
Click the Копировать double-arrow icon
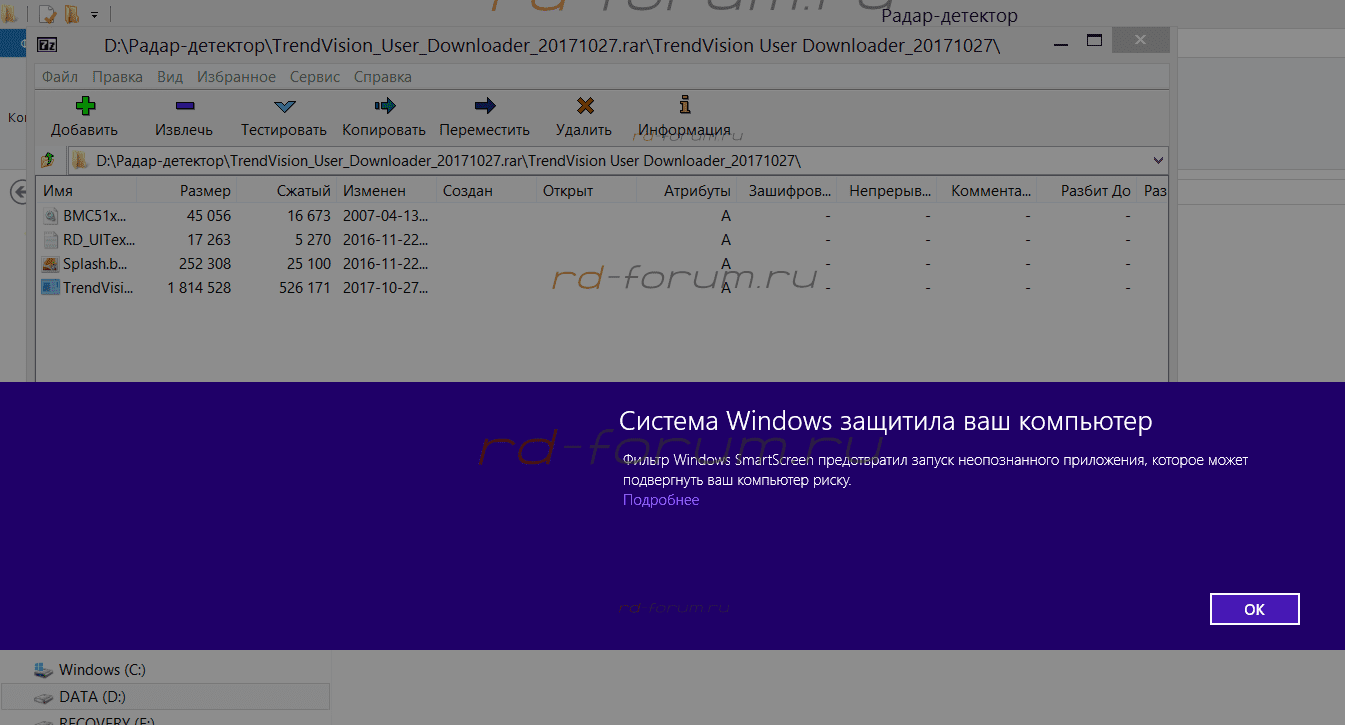click(x=384, y=106)
